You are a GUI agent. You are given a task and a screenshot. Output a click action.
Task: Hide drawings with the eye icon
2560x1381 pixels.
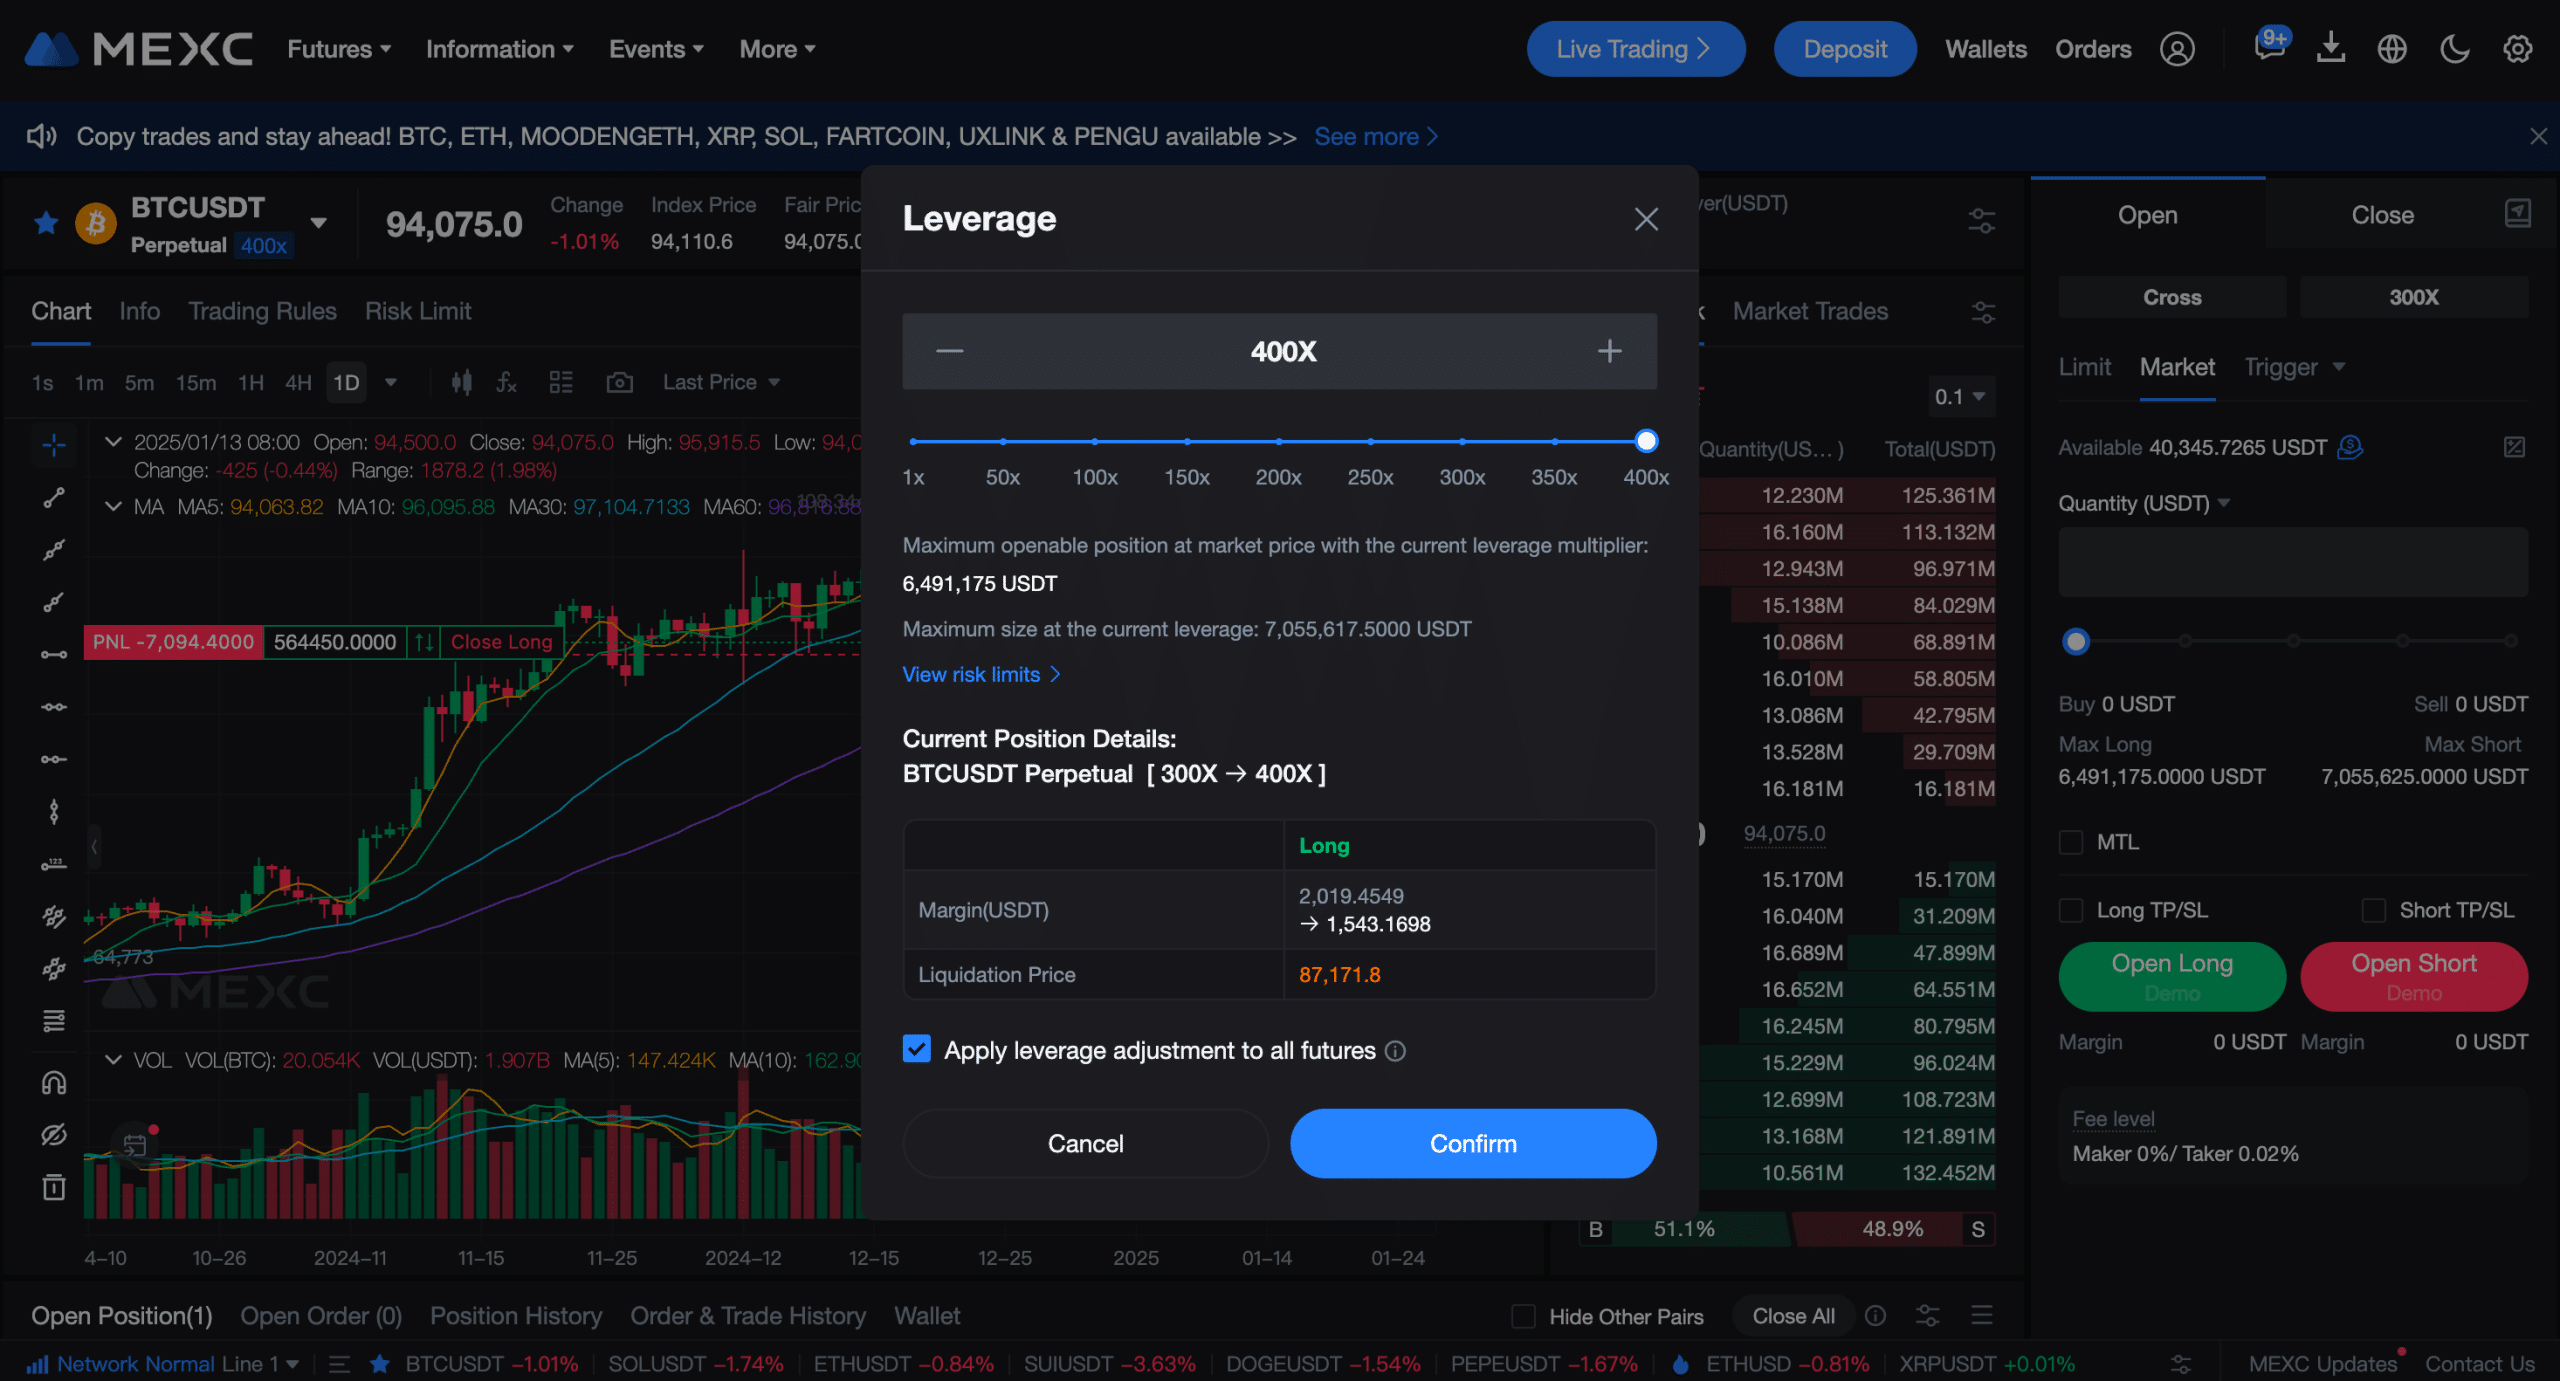click(54, 1135)
